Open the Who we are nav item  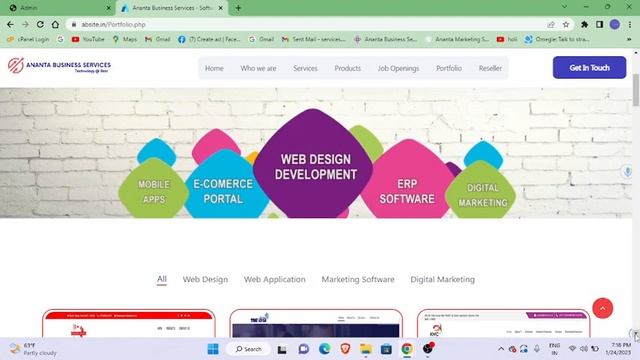[x=258, y=68]
